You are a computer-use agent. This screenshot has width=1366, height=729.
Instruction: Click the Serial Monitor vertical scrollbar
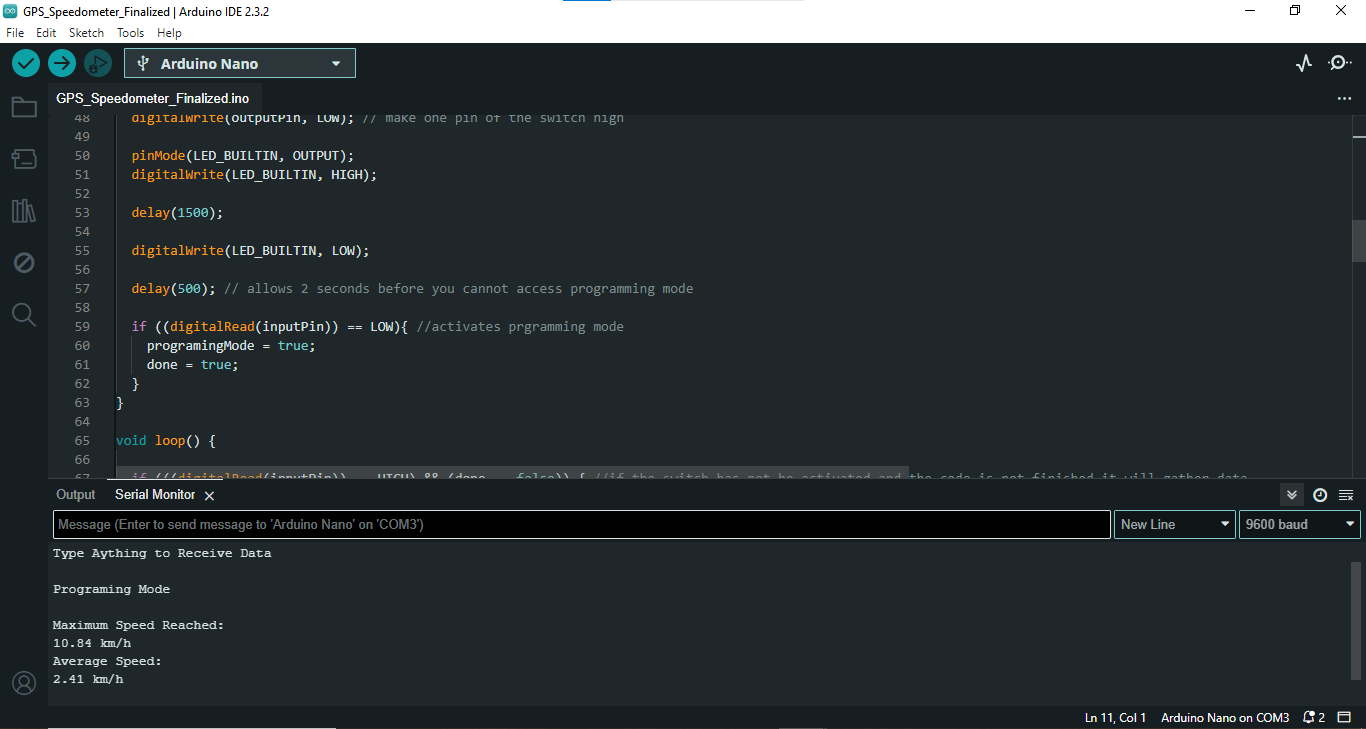[x=1357, y=620]
